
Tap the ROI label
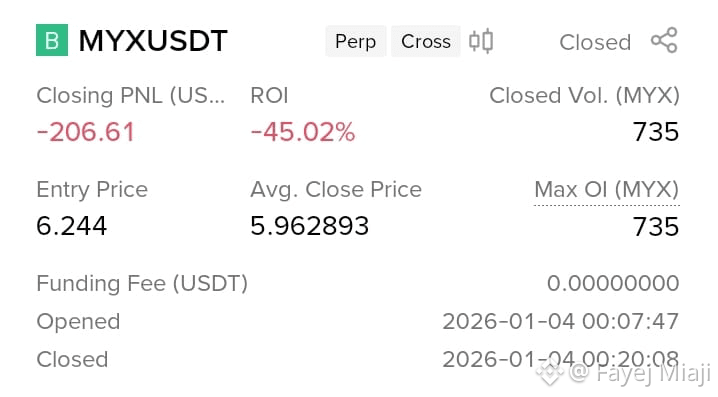pyautogui.click(x=269, y=96)
